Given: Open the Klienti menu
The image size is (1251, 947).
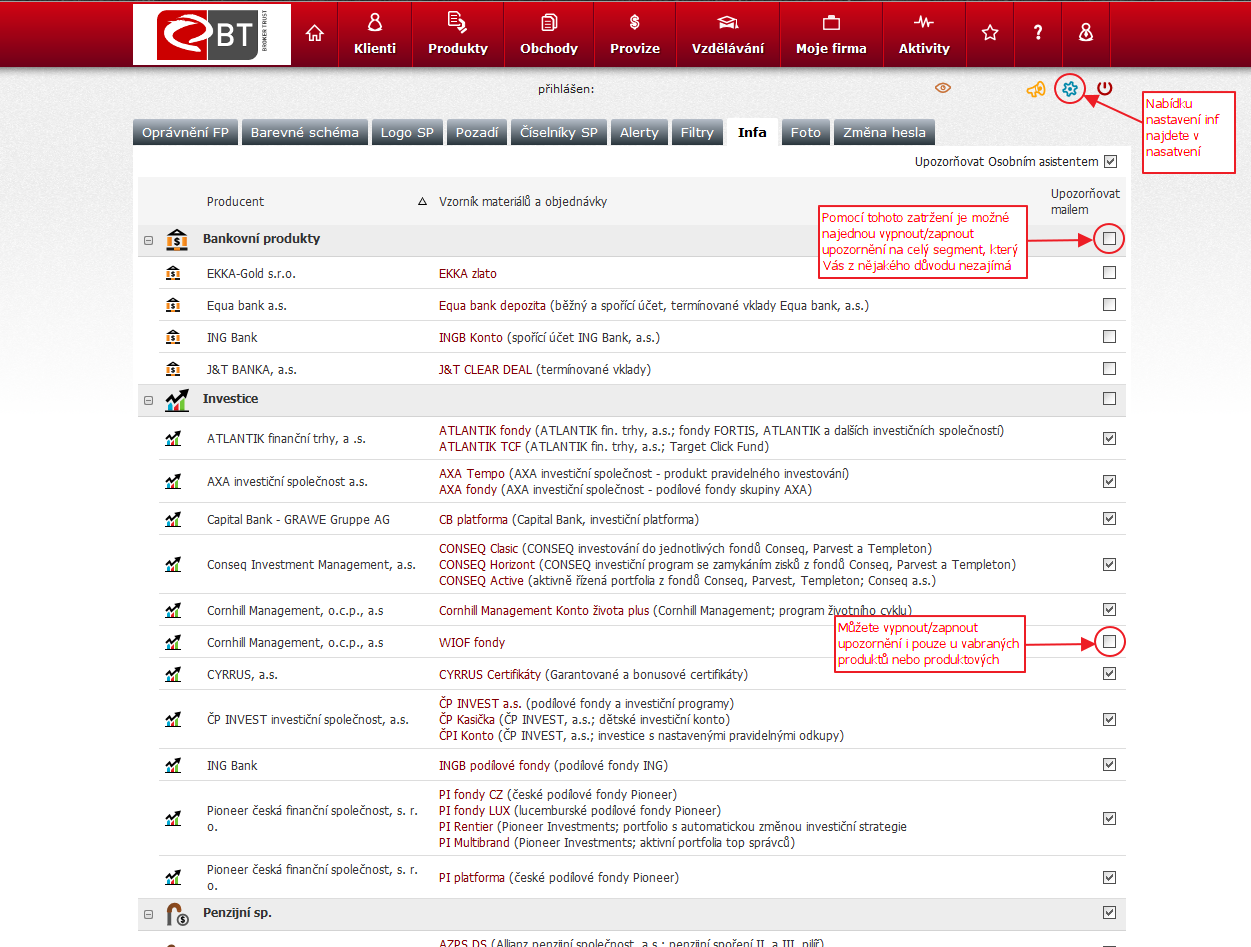Looking at the screenshot, I should click(375, 34).
